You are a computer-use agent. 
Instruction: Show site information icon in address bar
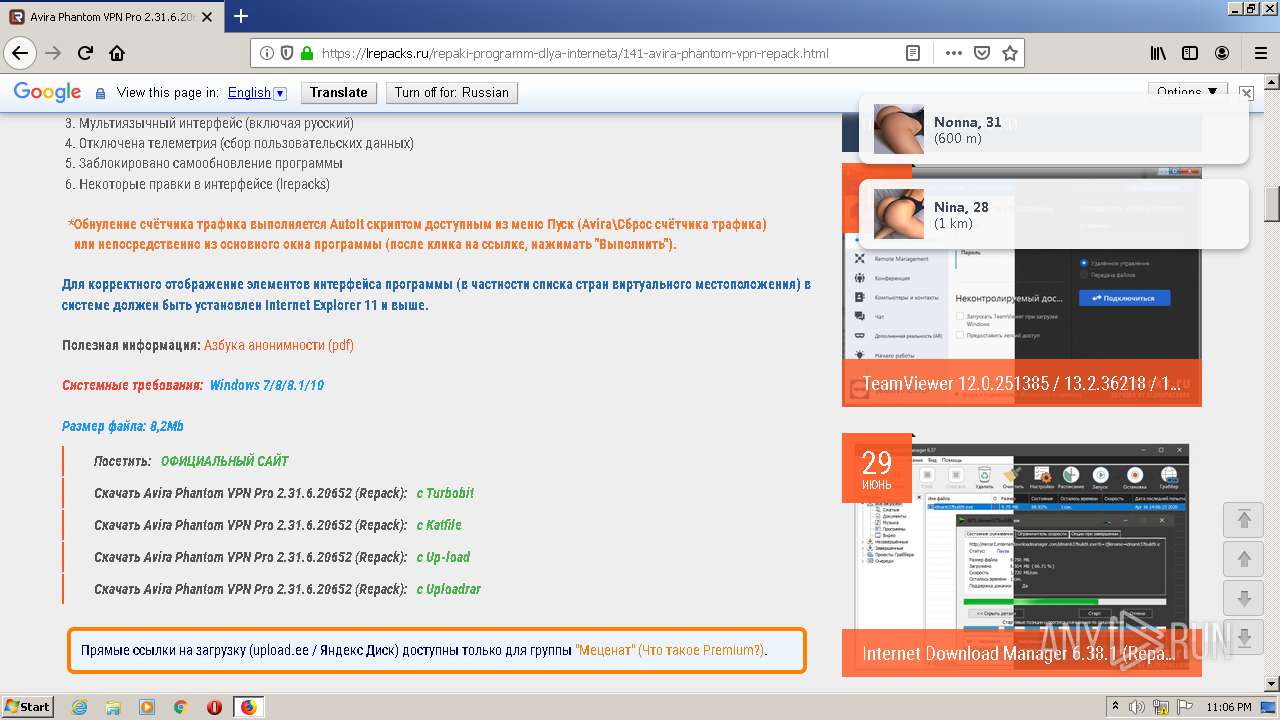pyautogui.click(x=267, y=53)
